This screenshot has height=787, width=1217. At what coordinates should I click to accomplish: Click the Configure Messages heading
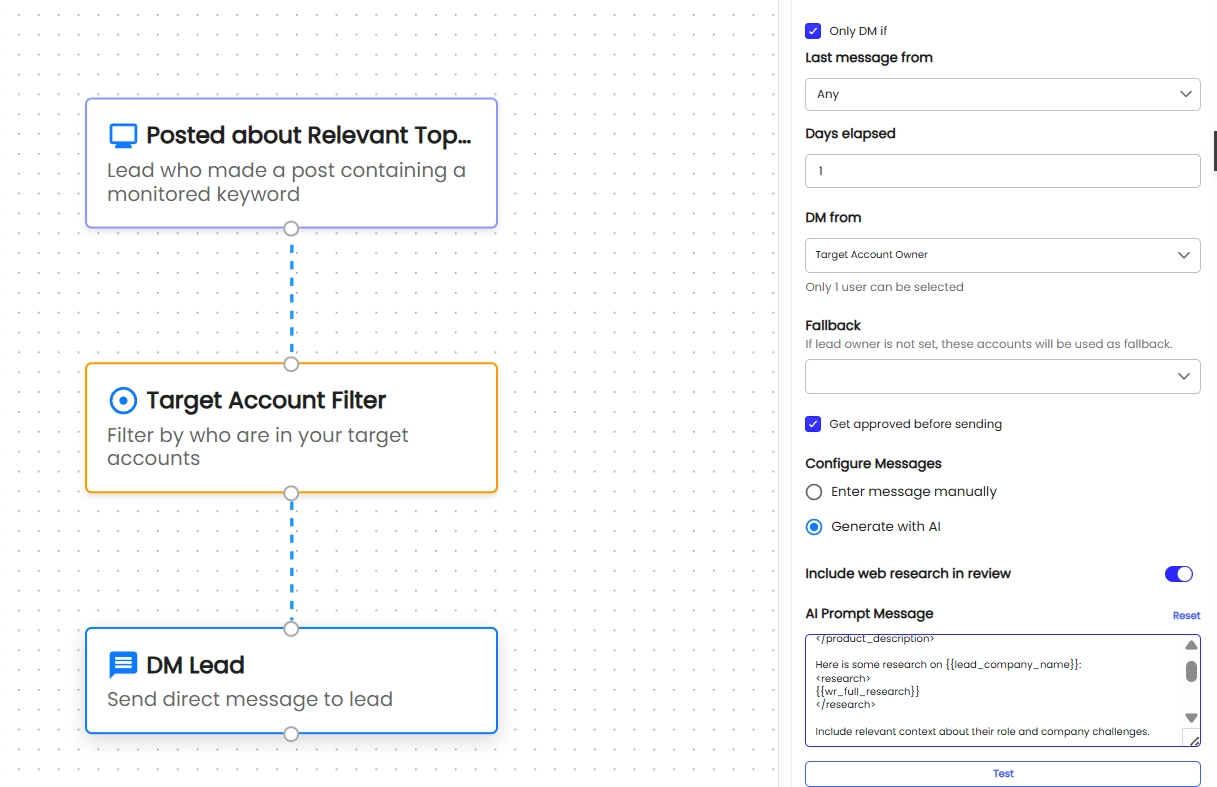(x=873, y=464)
